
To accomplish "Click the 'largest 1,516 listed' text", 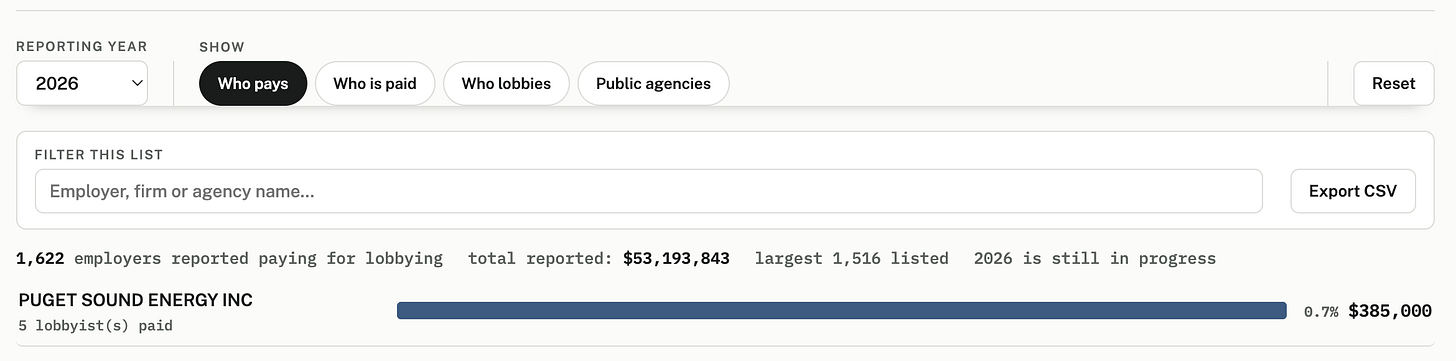I will pyautogui.click(x=851, y=258).
